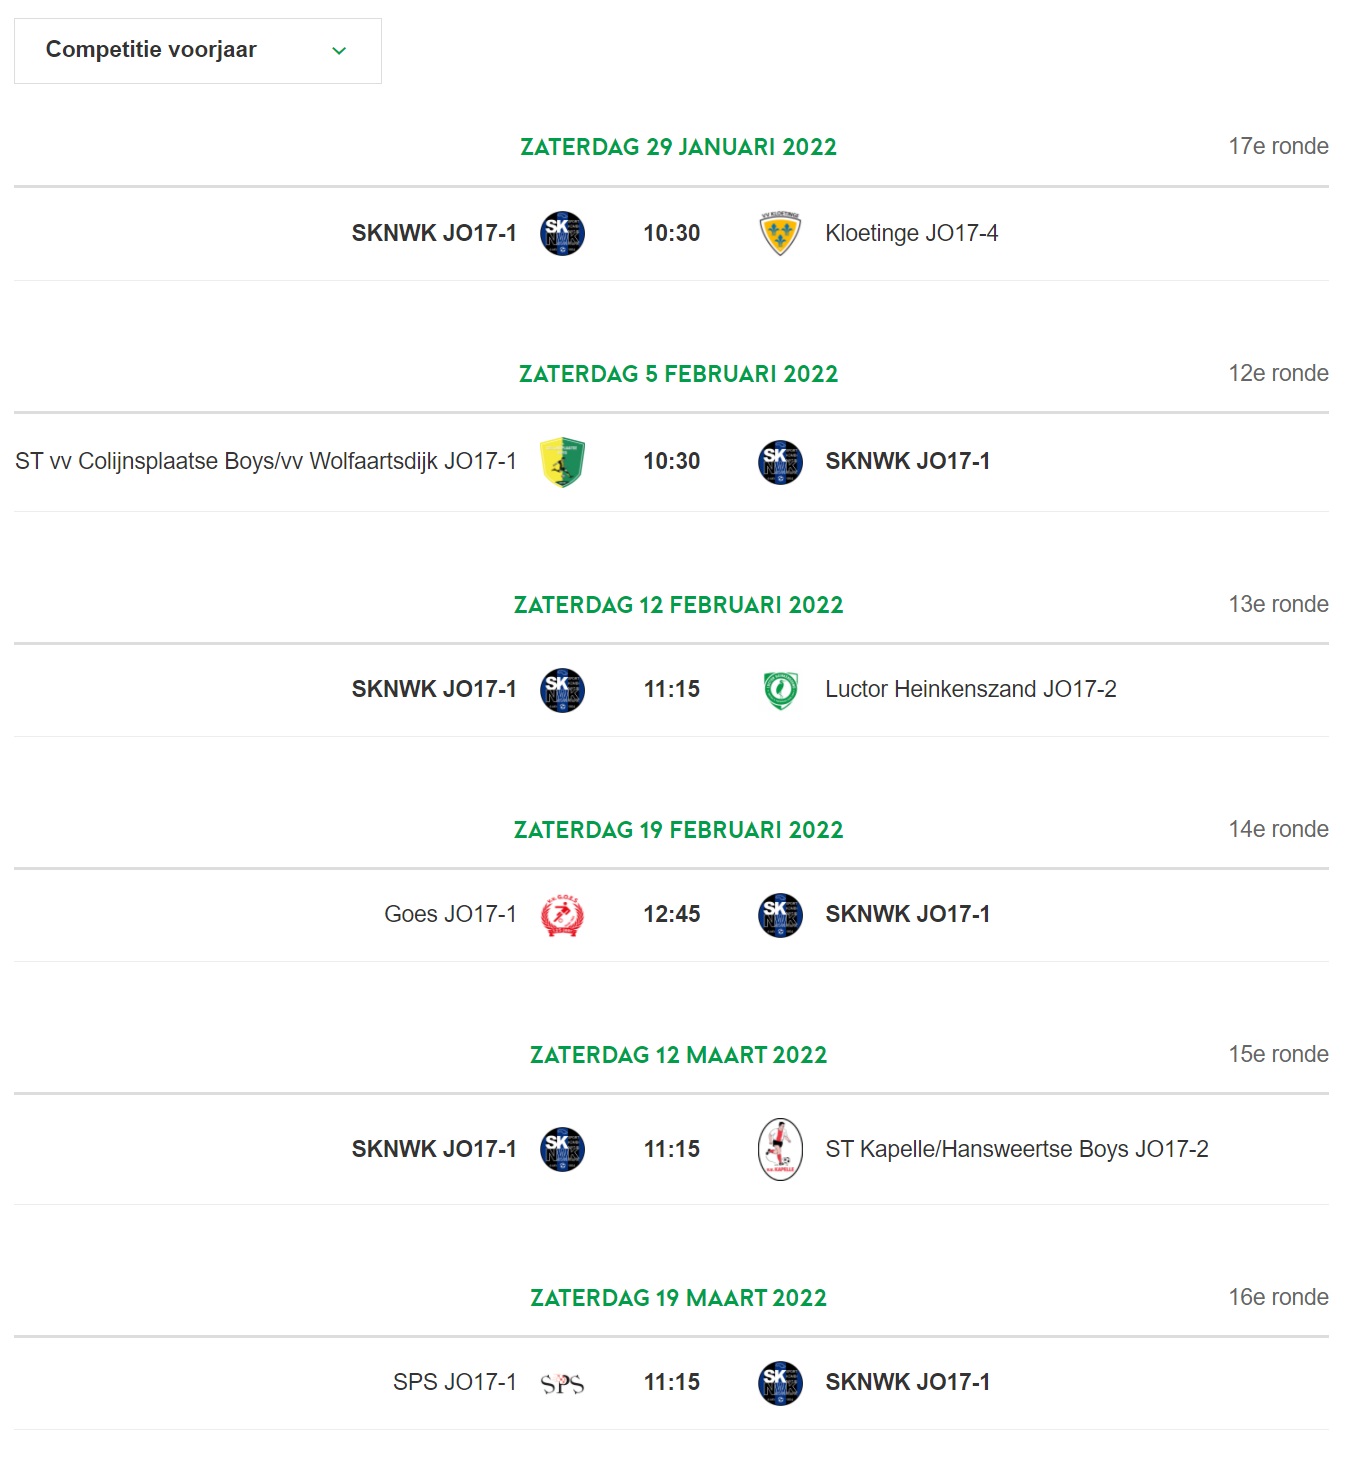Open the Luctor Heinkenszand JO17-2 team link
Image resolution: width=1346 pixels, height=1459 pixels.
pyautogui.click(x=970, y=689)
